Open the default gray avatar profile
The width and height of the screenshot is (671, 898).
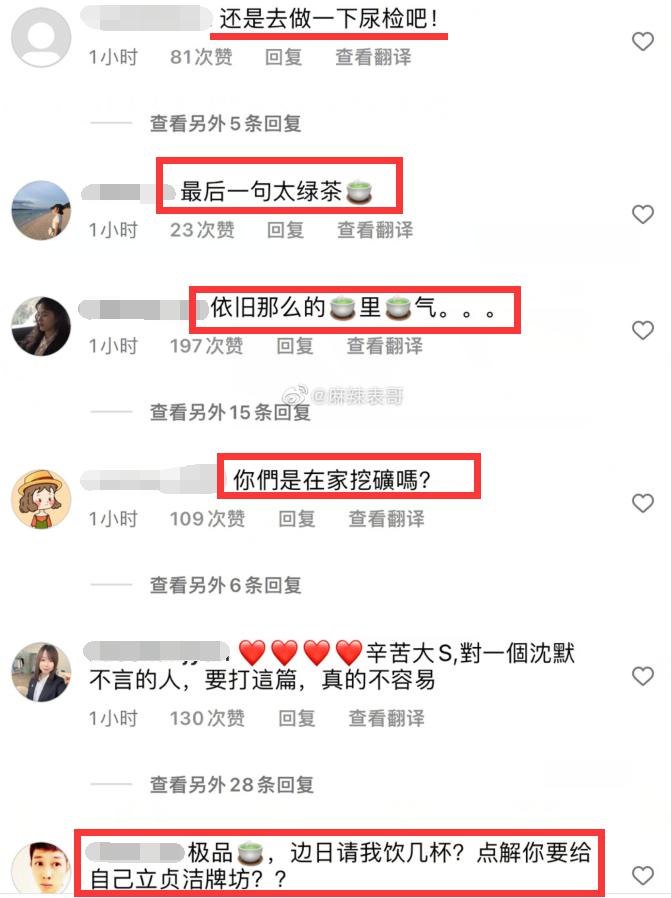pos(41,37)
